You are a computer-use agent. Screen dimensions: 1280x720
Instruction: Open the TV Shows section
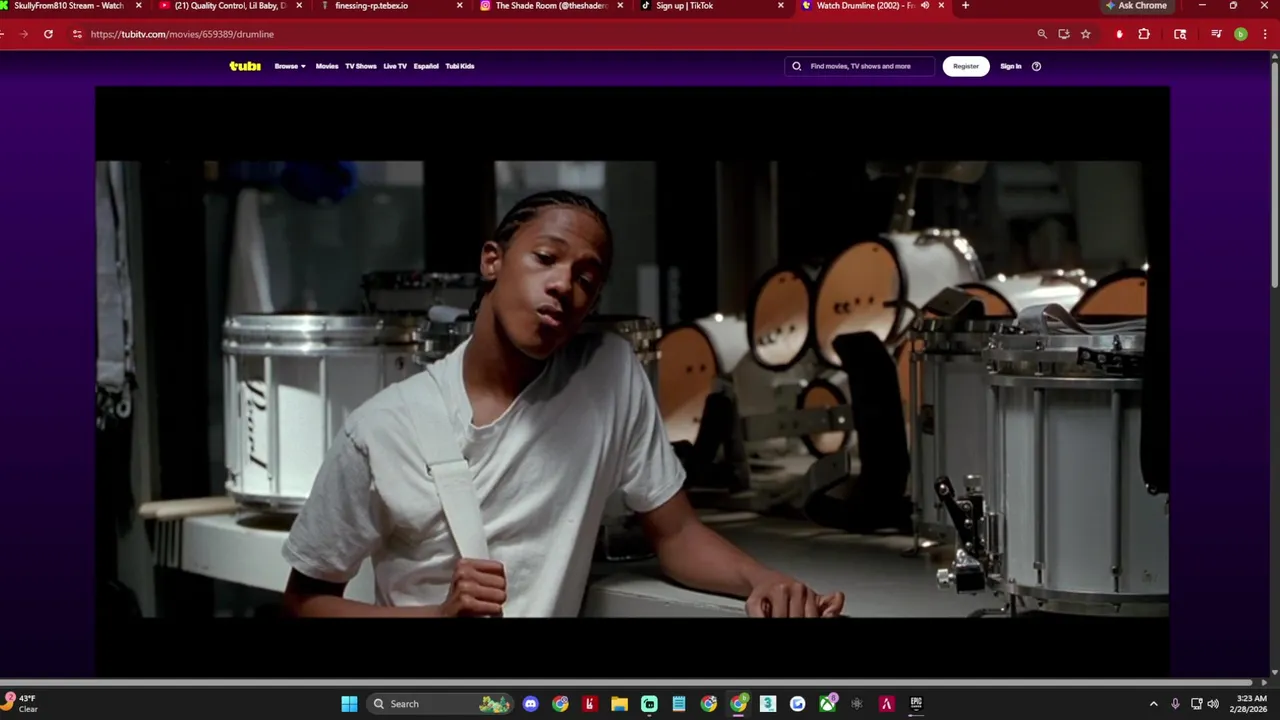pos(361,66)
